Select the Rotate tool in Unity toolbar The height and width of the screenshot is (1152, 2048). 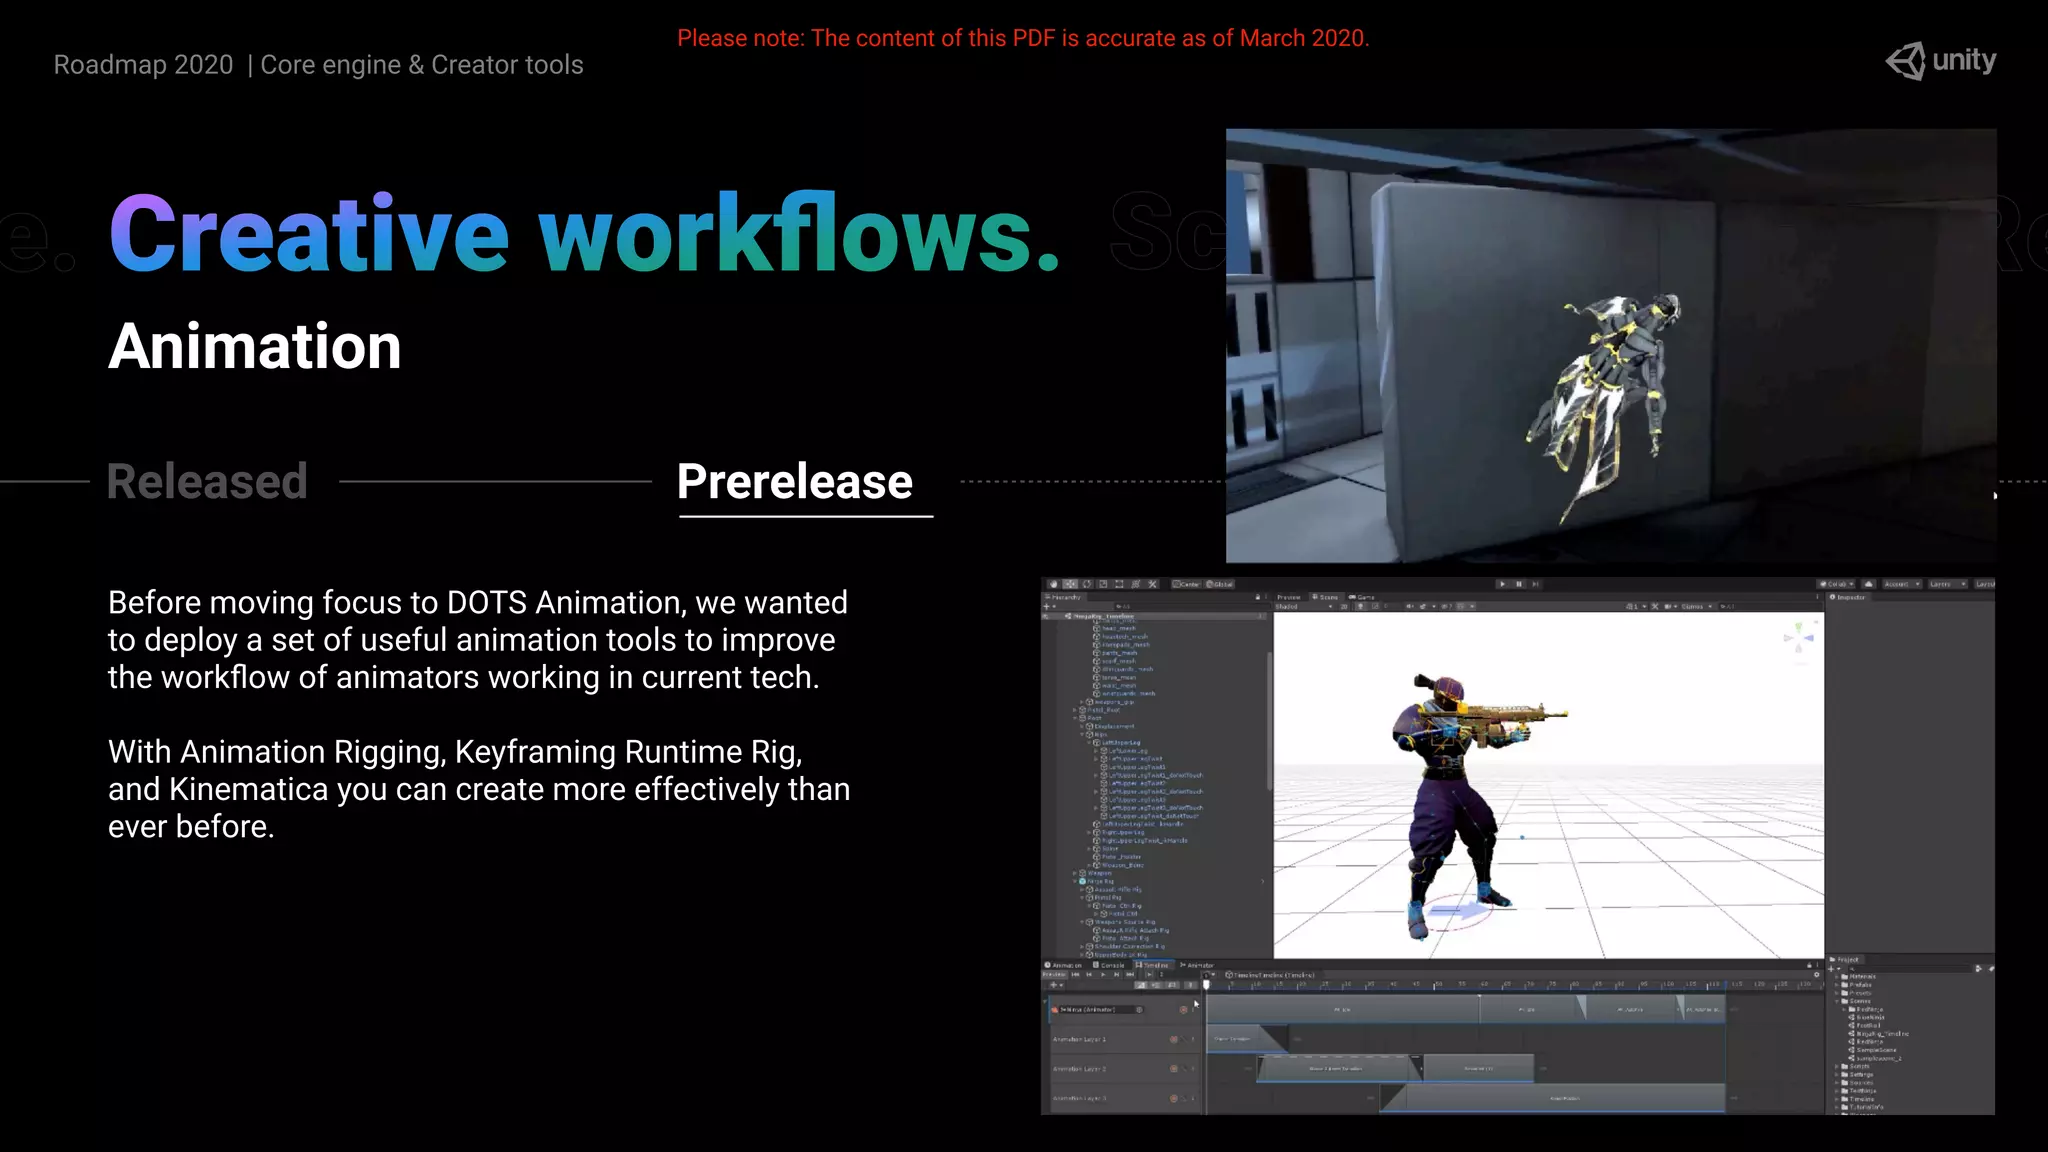[x=1087, y=584]
